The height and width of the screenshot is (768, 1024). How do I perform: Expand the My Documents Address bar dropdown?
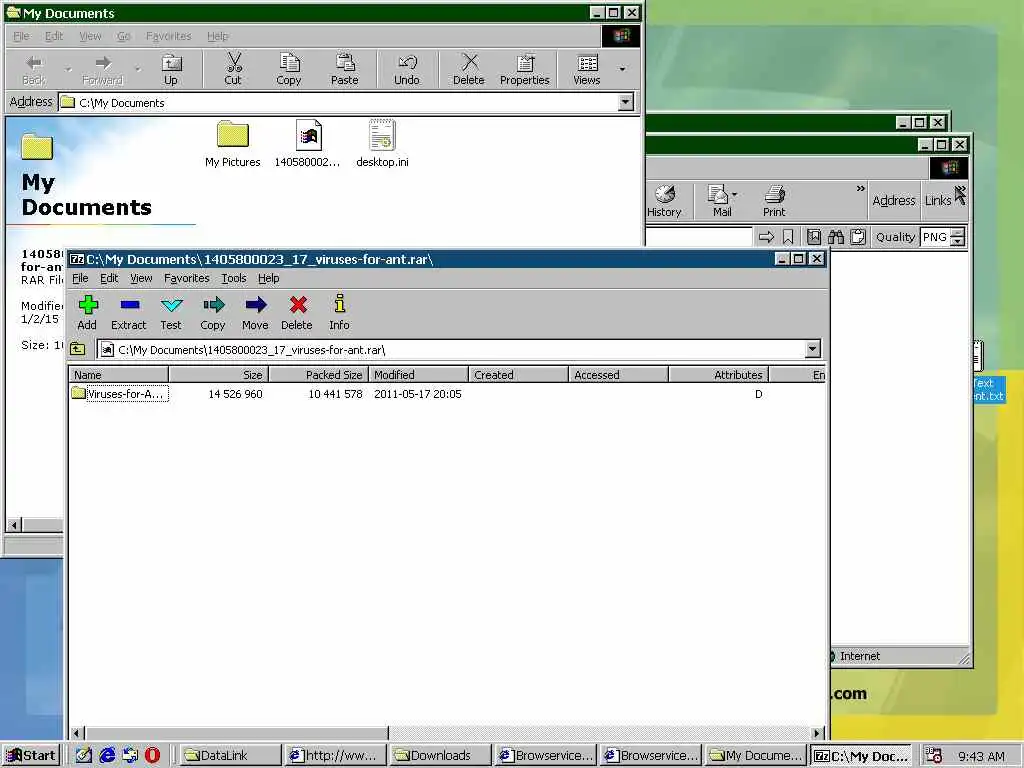(x=626, y=102)
